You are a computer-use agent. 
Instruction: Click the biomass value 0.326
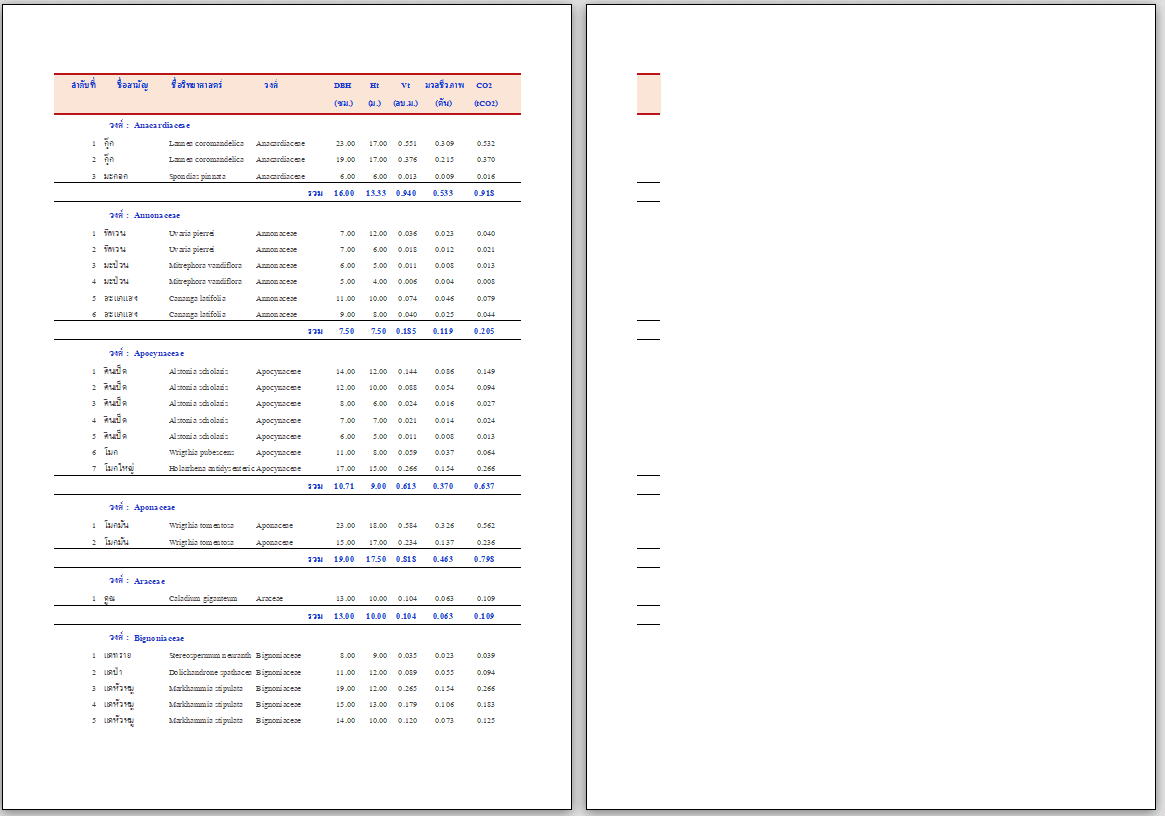pyautogui.click(x=444, y=526)
